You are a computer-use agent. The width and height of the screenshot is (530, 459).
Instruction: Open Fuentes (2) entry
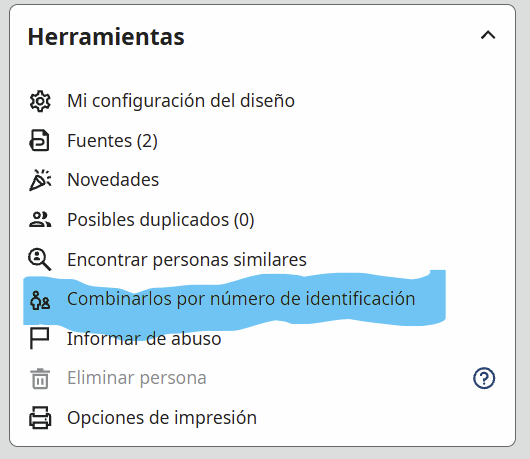click(x=112, y=141)
